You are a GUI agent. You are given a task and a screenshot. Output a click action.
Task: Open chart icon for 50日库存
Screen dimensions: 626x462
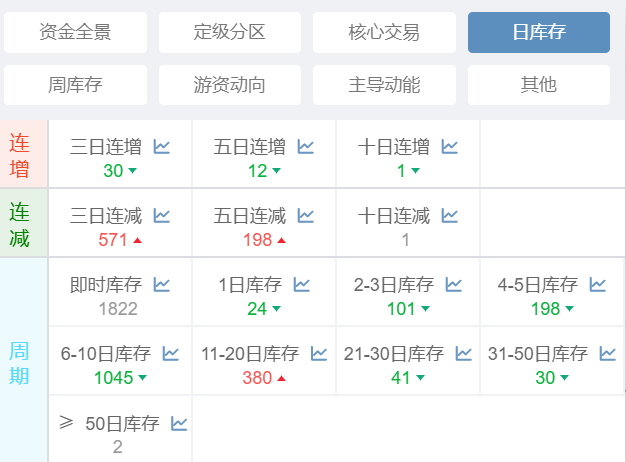coord(179,423)
